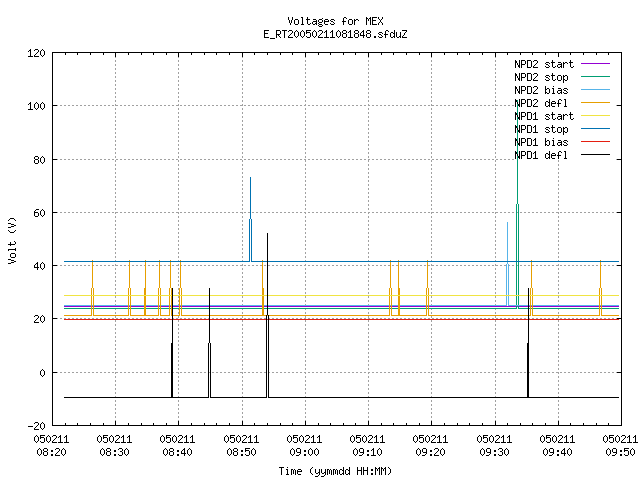Image resolution: width=640 pixels, height=480 pixels.
Task: Click the x-axis tick label 08:50
Action: click(x=241, y=452)
